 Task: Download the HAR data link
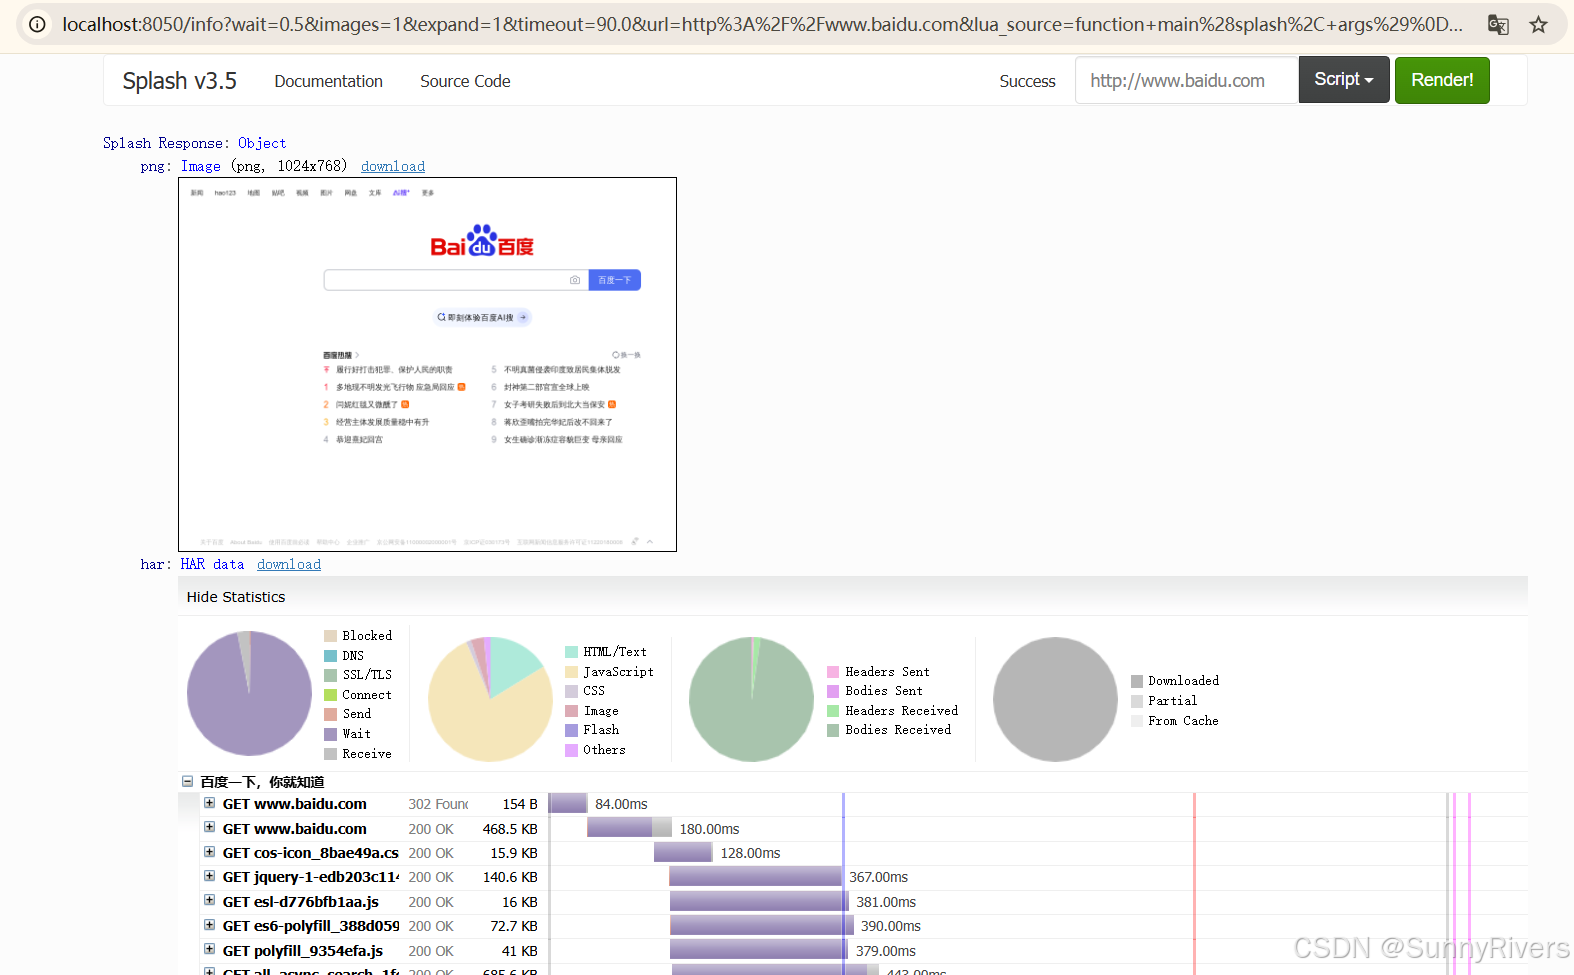tap(289, 564)
